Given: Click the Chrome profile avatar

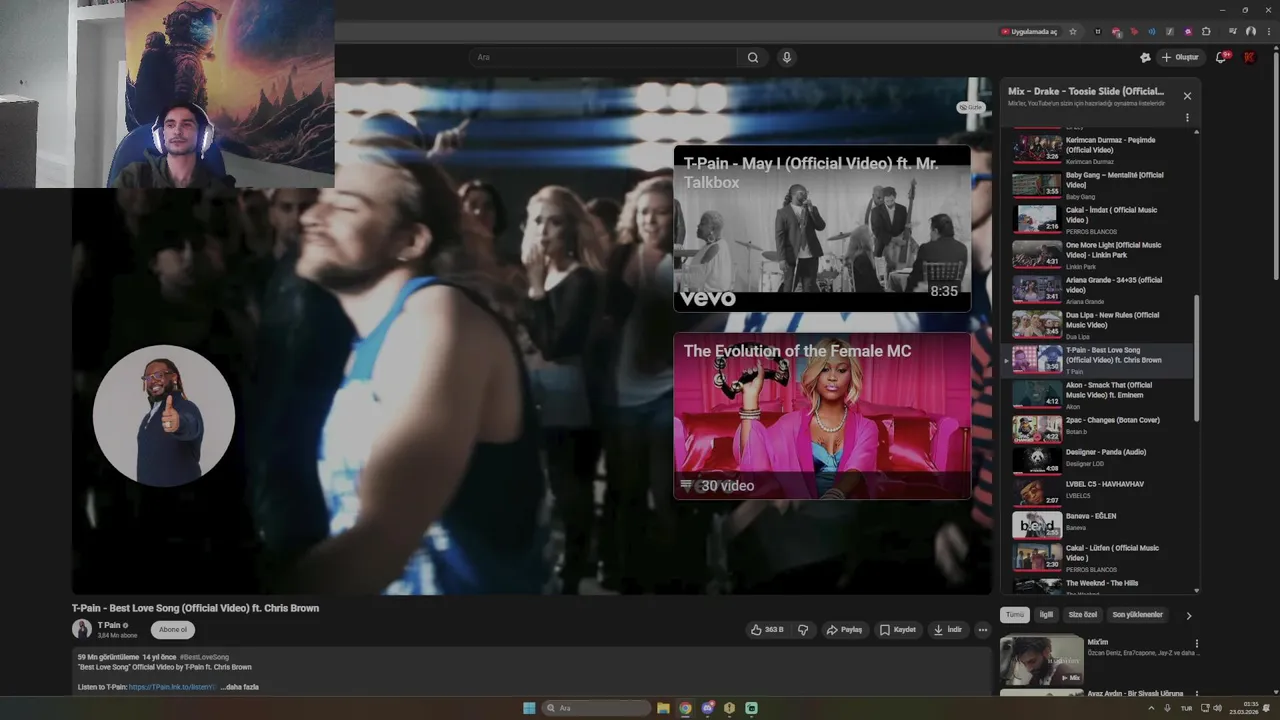Looking at the screenshot, I should point(1250,31).
